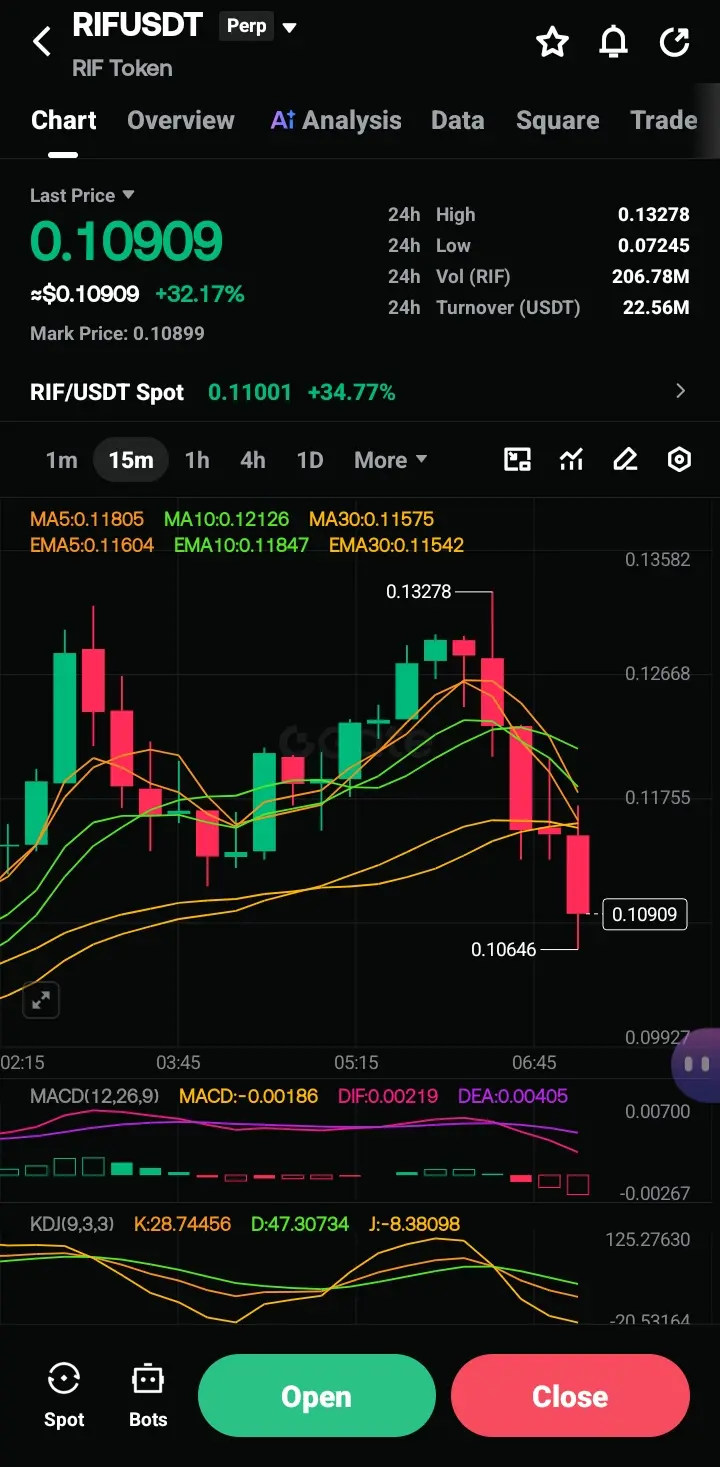Tap the EMA5:0.11604 indicator label

click(92, 546)
